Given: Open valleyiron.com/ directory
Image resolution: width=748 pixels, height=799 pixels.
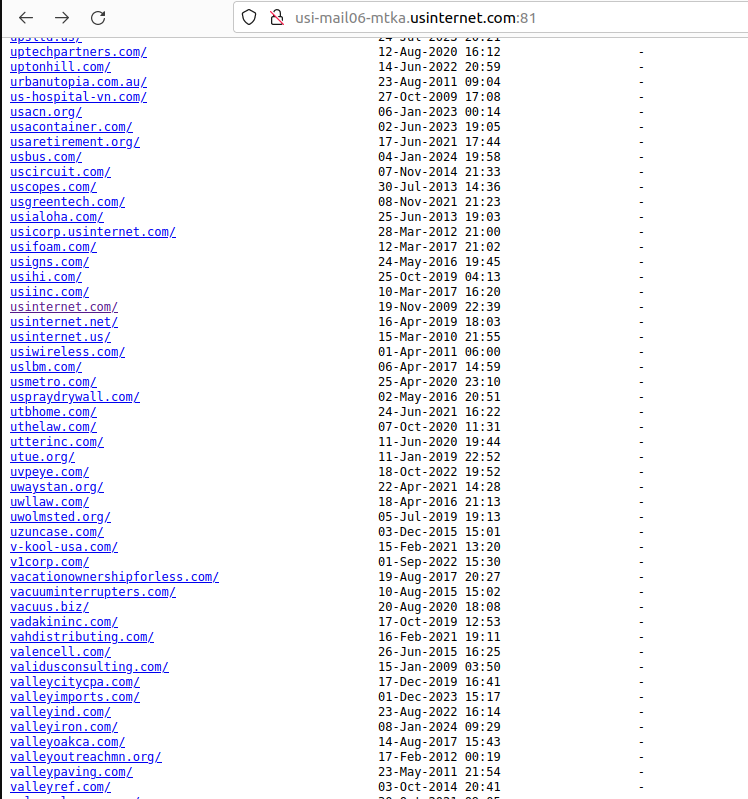Looking at the screenshot, I should click(64, 727).
